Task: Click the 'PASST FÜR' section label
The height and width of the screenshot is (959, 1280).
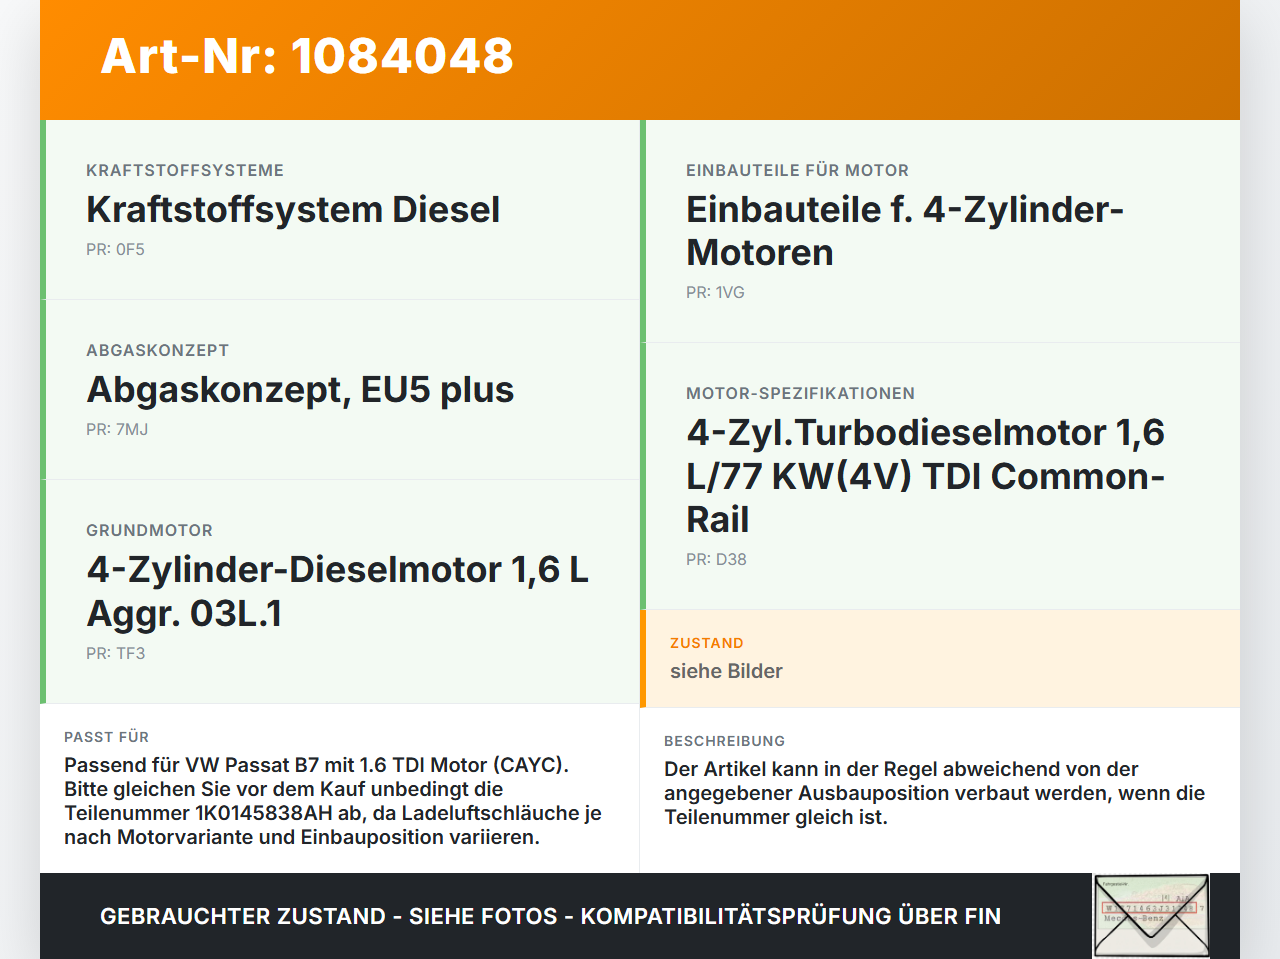Action: tap(106, 737)
